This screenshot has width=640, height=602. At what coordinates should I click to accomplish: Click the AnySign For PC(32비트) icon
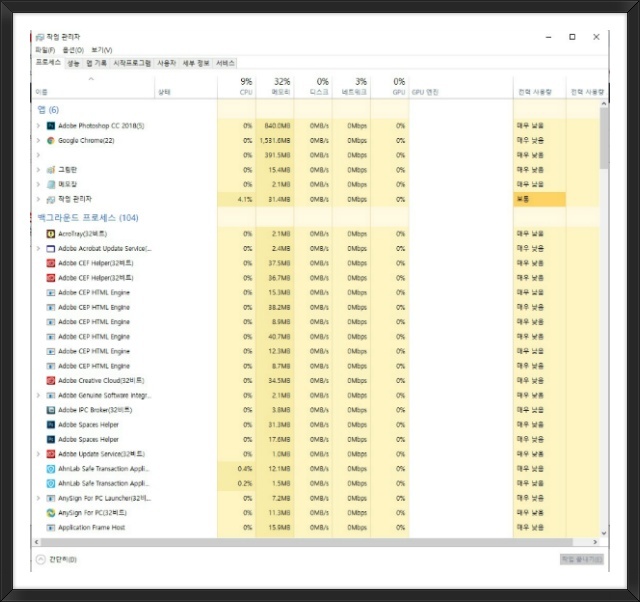point(51,513)
